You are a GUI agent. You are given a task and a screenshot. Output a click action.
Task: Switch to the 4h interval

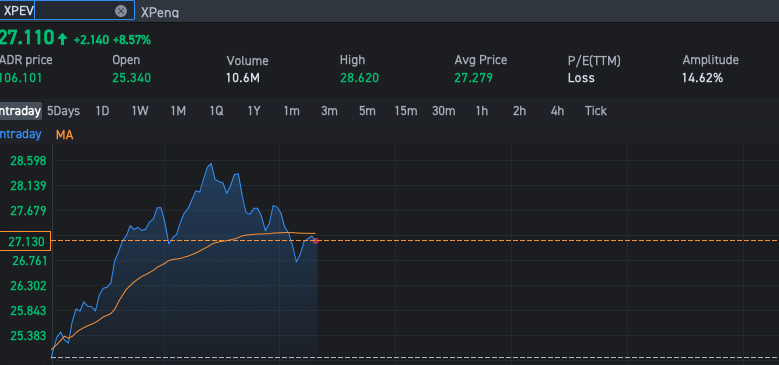click(557, 111)
